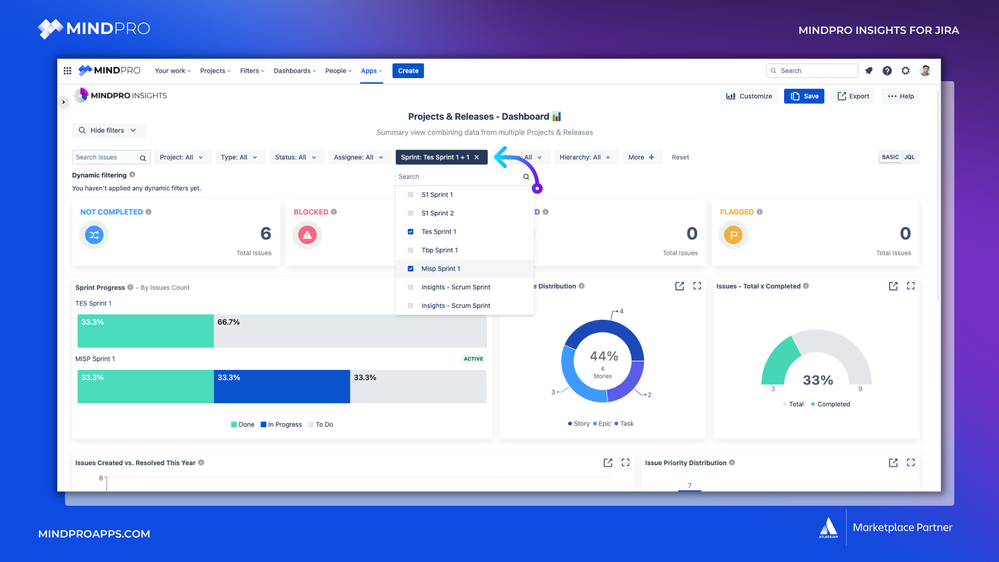Save the dashboard
Image resolution: width=999 pixels, height=562 pixels.
804,96
